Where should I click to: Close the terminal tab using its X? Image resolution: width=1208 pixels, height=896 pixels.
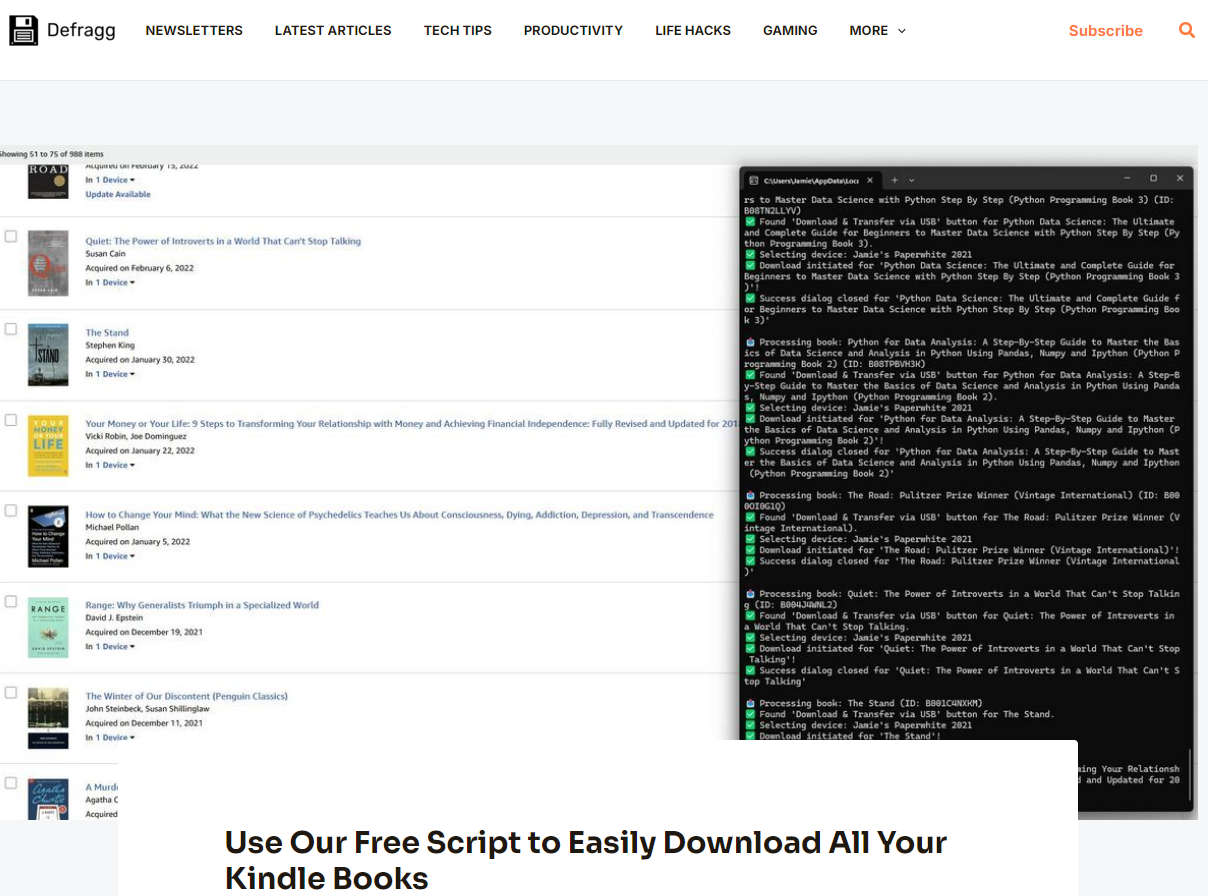tap(870, 180)
